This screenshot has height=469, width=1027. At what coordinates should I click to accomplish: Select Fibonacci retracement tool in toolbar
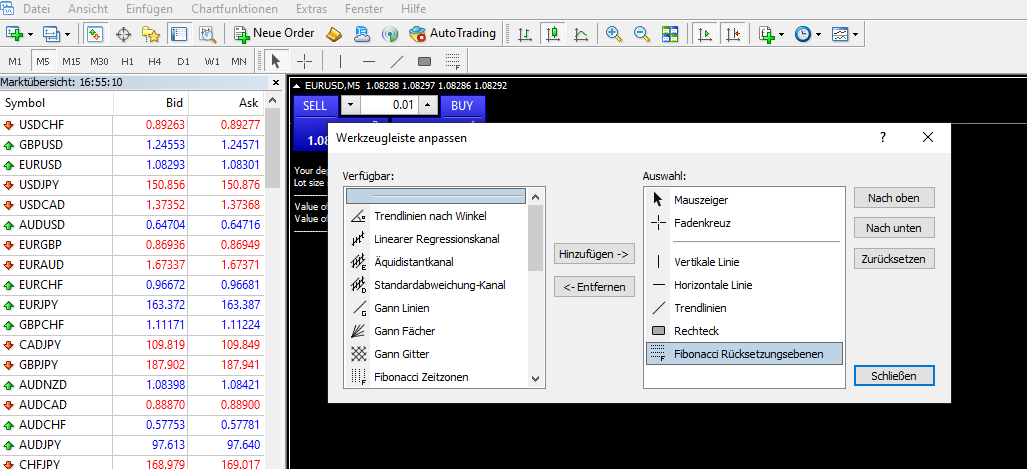[x=453, y=62]
